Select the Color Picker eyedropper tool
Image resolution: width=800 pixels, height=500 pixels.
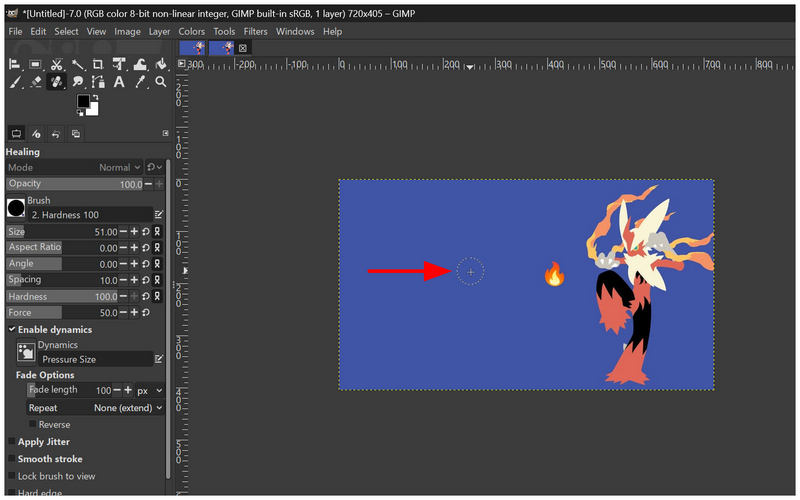pos(140,82)
